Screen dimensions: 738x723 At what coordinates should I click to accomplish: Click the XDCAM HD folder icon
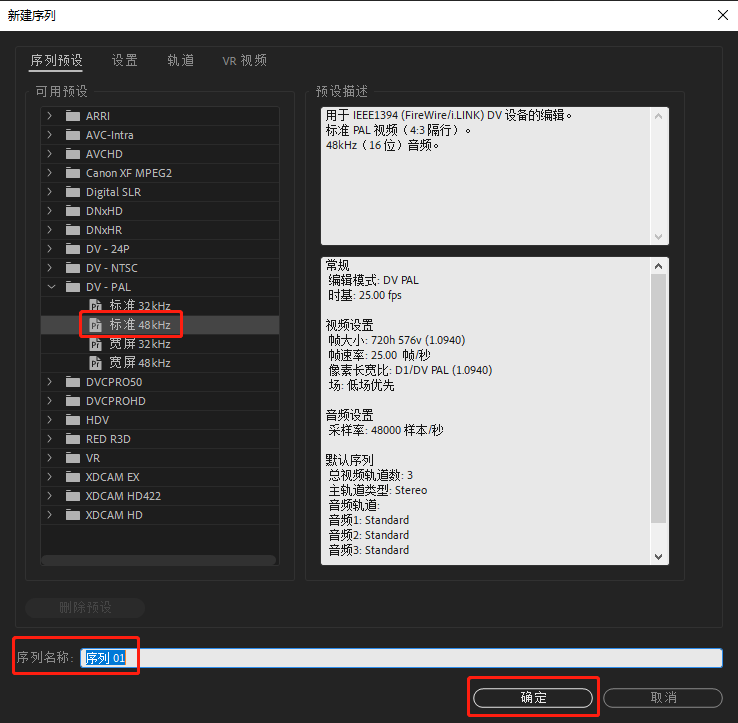(x=72, y=515)
